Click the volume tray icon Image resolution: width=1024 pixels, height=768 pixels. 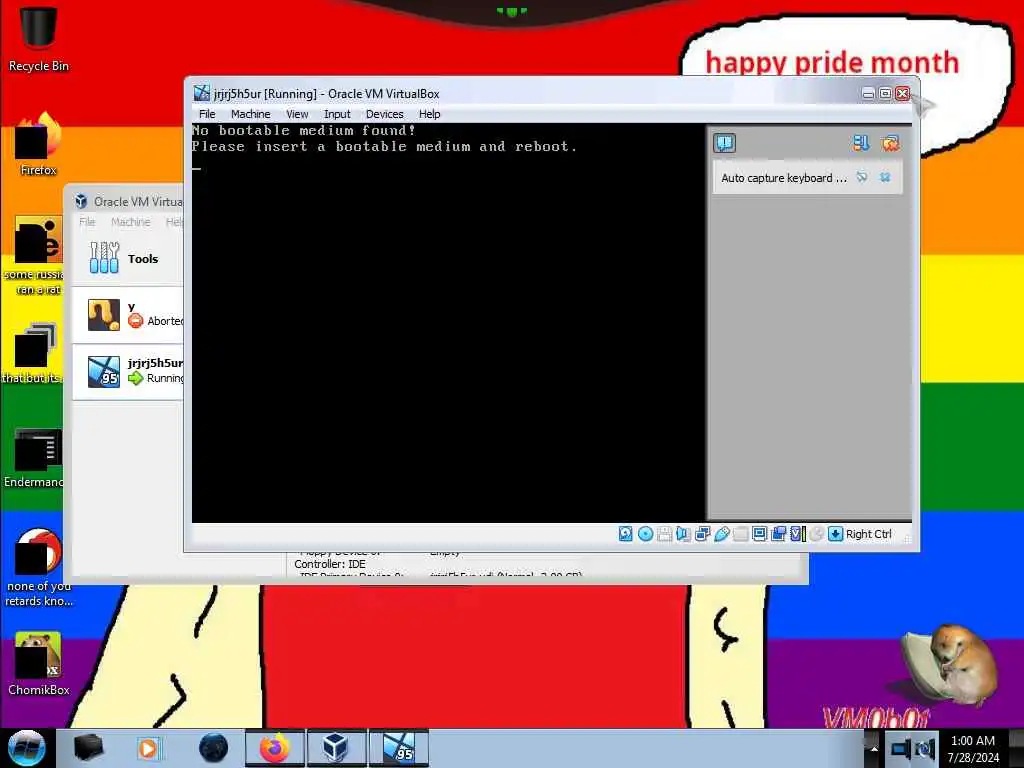click(x=925, y=749)
